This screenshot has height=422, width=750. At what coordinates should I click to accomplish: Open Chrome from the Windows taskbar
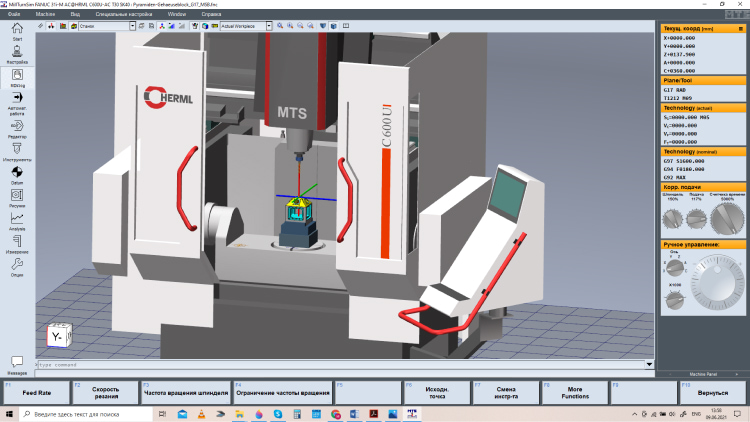point(335,414)
